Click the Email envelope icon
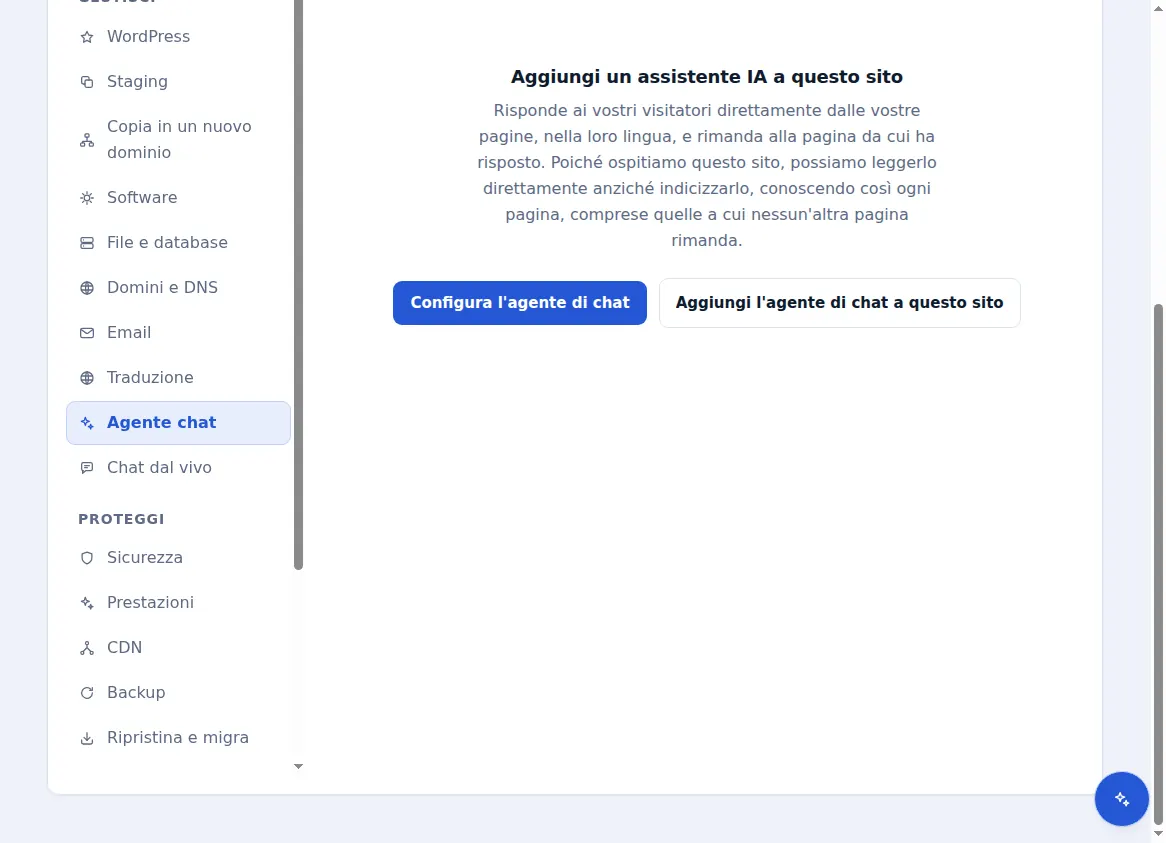This screenshot has height=843, width=1166. [87, 333]
